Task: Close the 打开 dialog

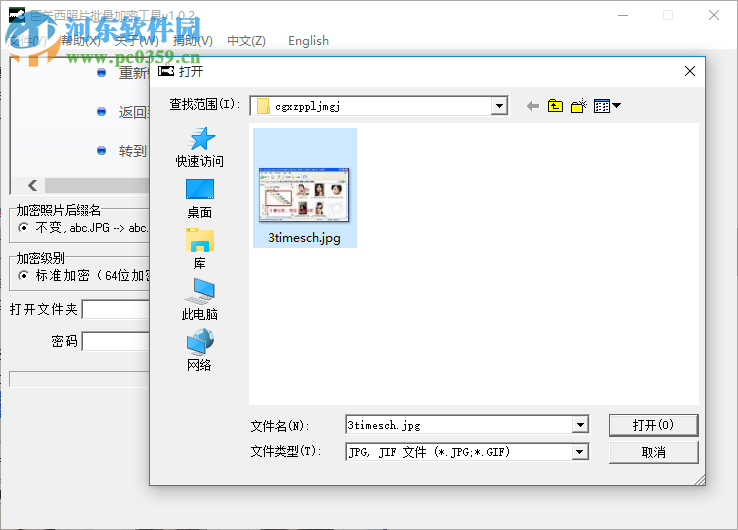Action: tap(690, 71)
